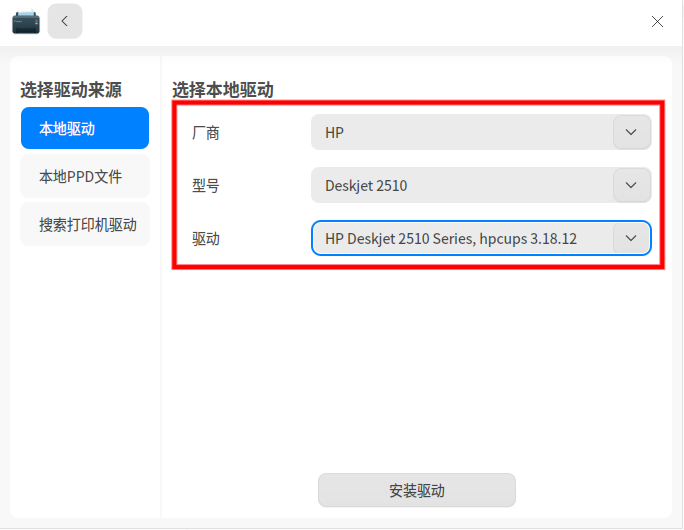Viewport: 684px width, 530px height.
Task: Click the 型号 label
Action: (x=205, y=186)
